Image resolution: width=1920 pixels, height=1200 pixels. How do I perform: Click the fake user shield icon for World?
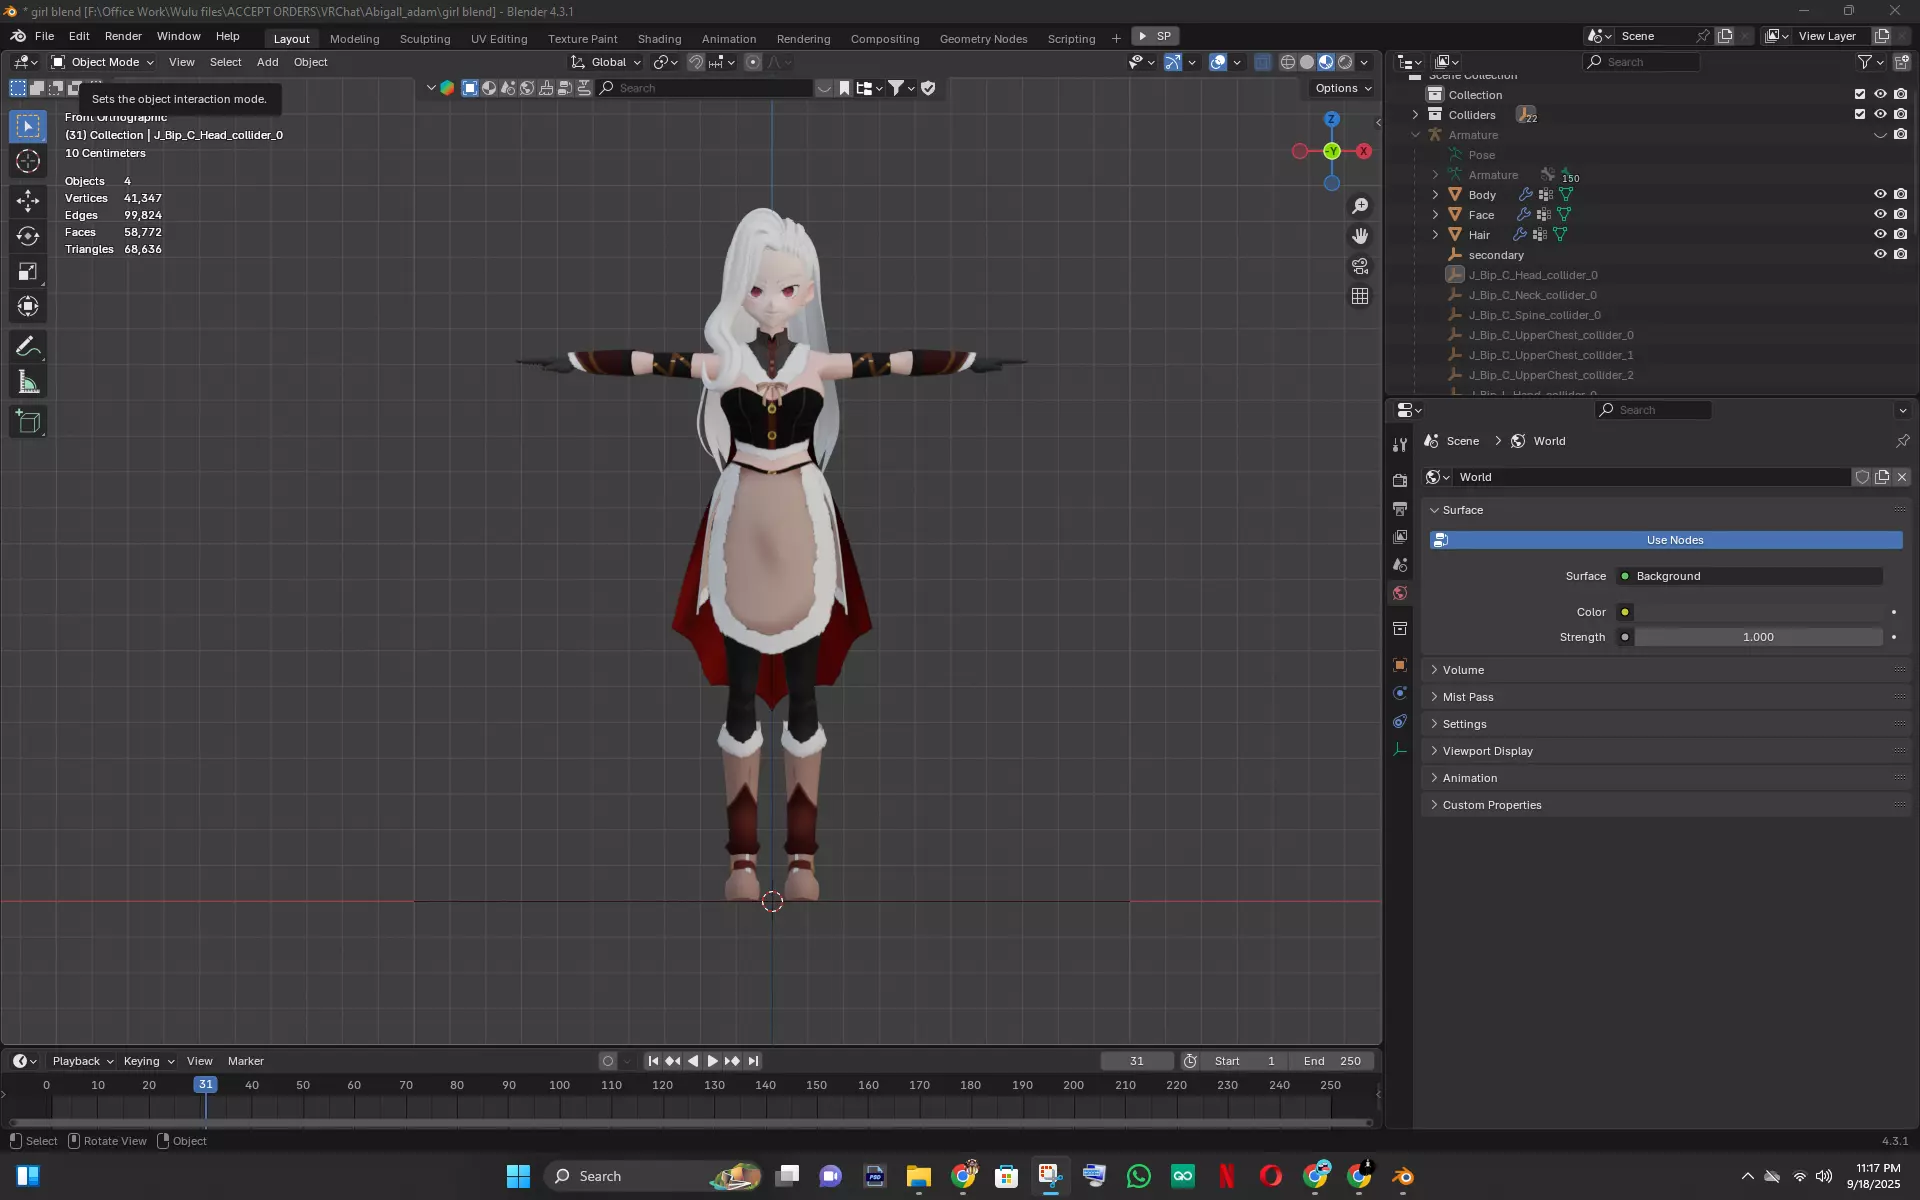point(1862,477)
